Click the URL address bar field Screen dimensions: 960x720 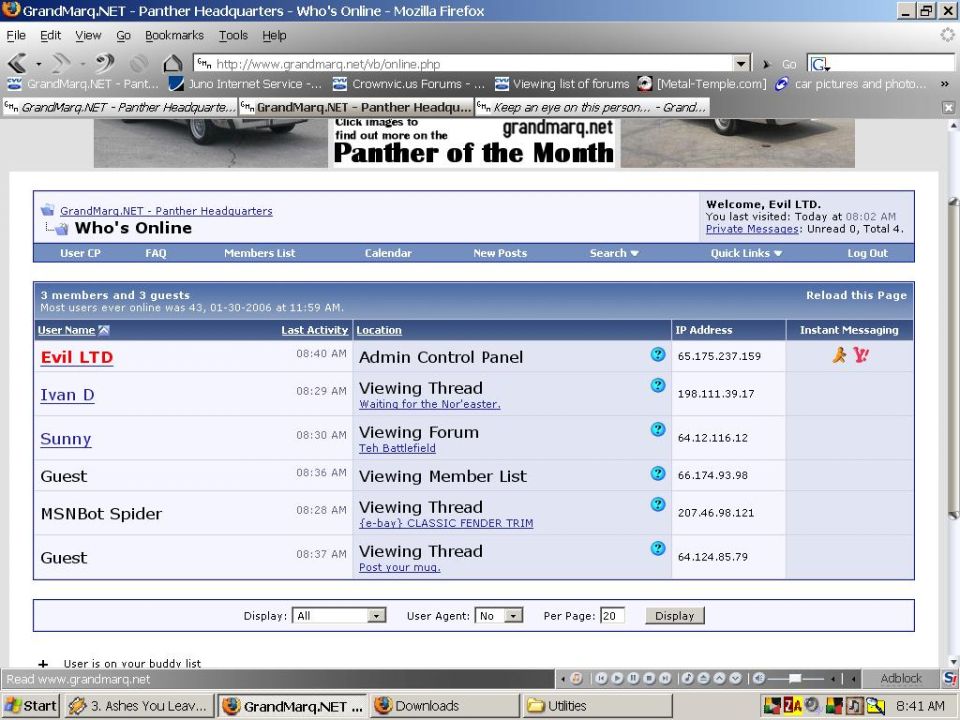point(465,64)
